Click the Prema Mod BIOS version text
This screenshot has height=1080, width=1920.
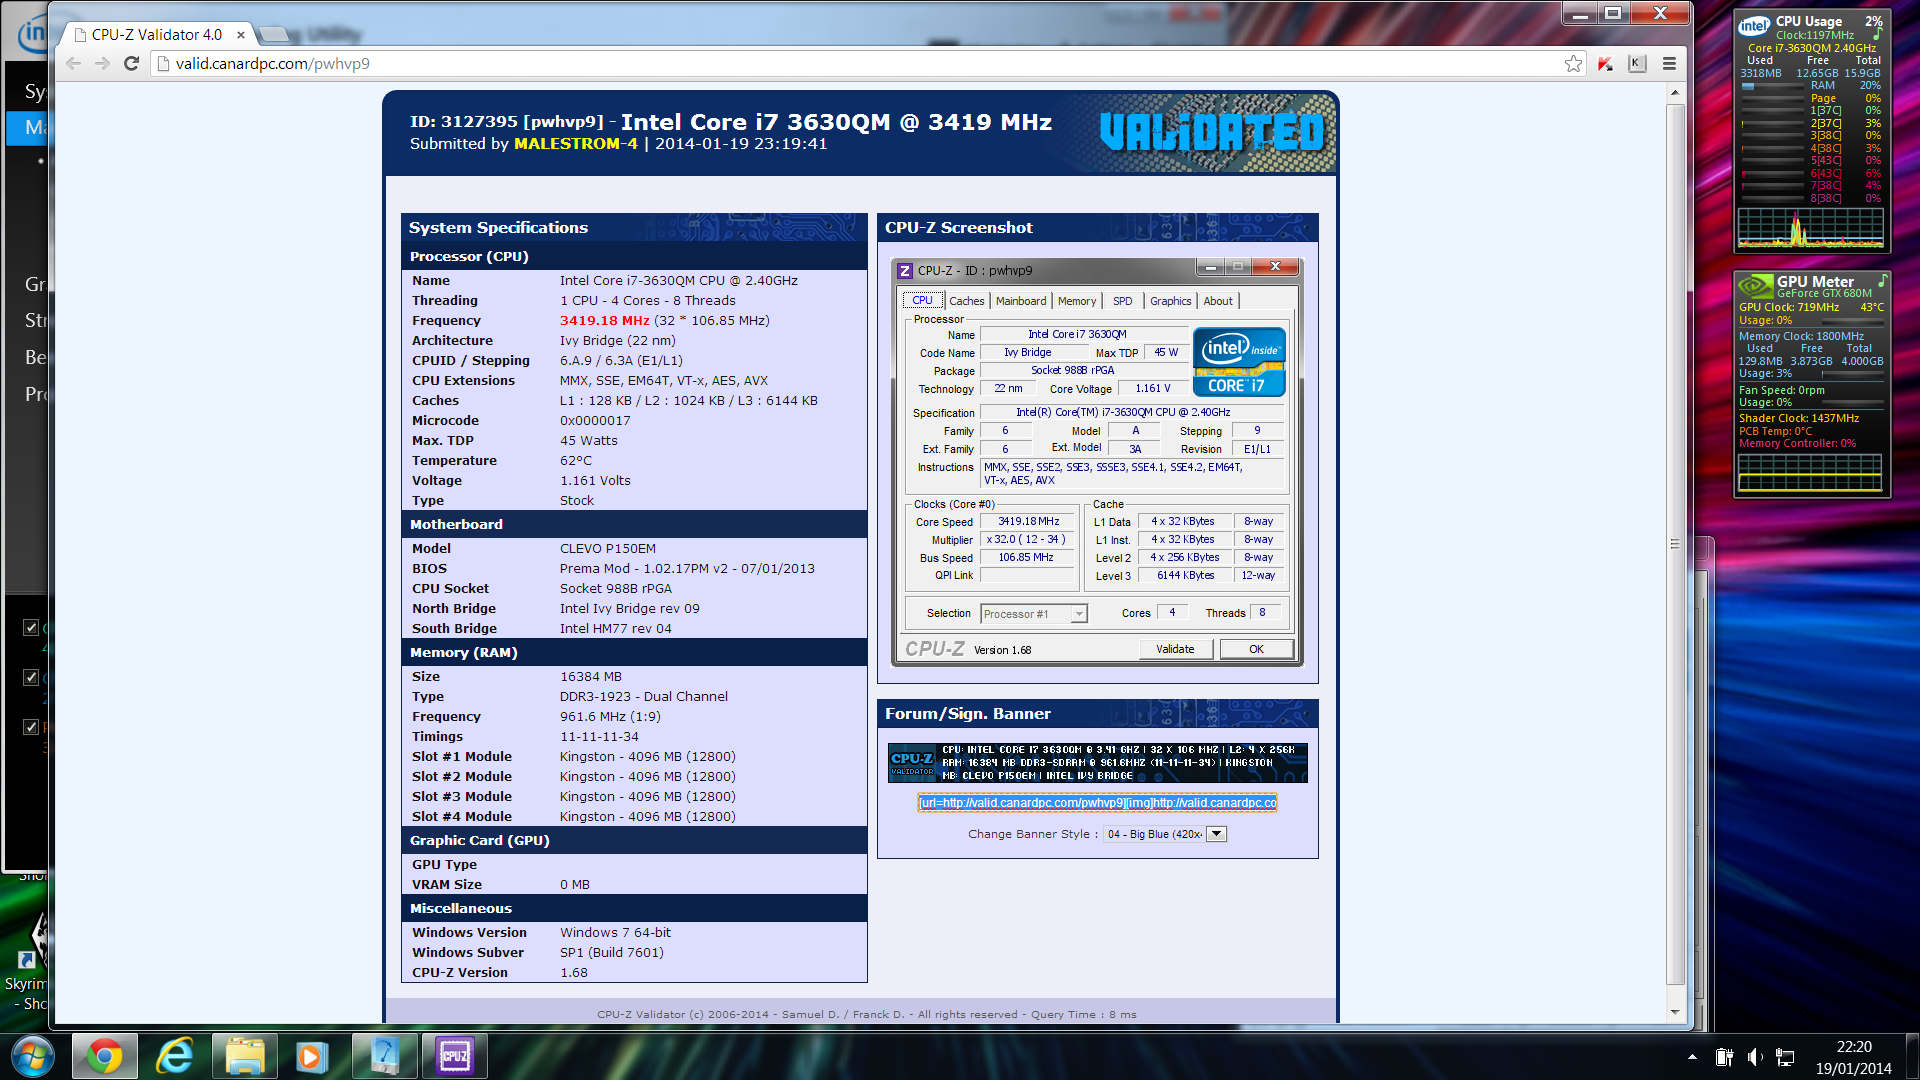point(687,569)
